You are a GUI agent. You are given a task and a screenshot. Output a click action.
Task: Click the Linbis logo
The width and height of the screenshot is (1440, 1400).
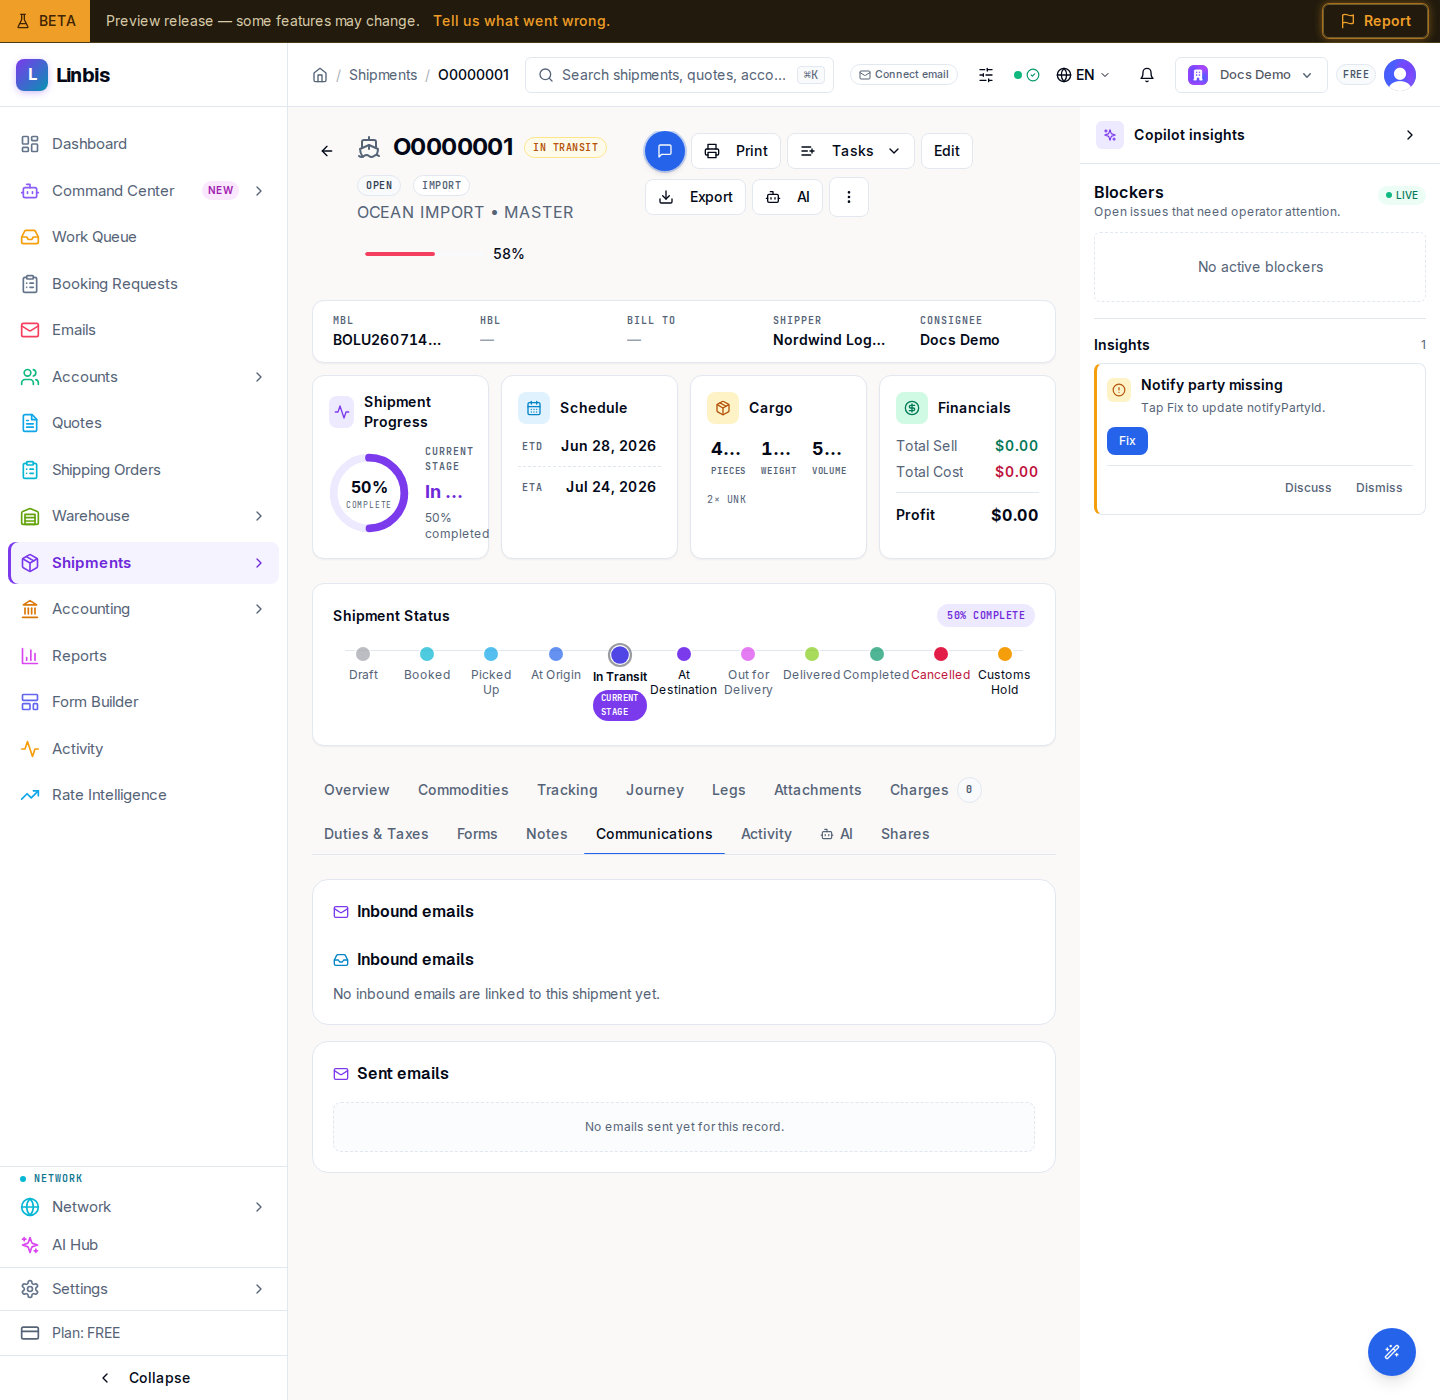pyautogui.click(x=63, y=75)
